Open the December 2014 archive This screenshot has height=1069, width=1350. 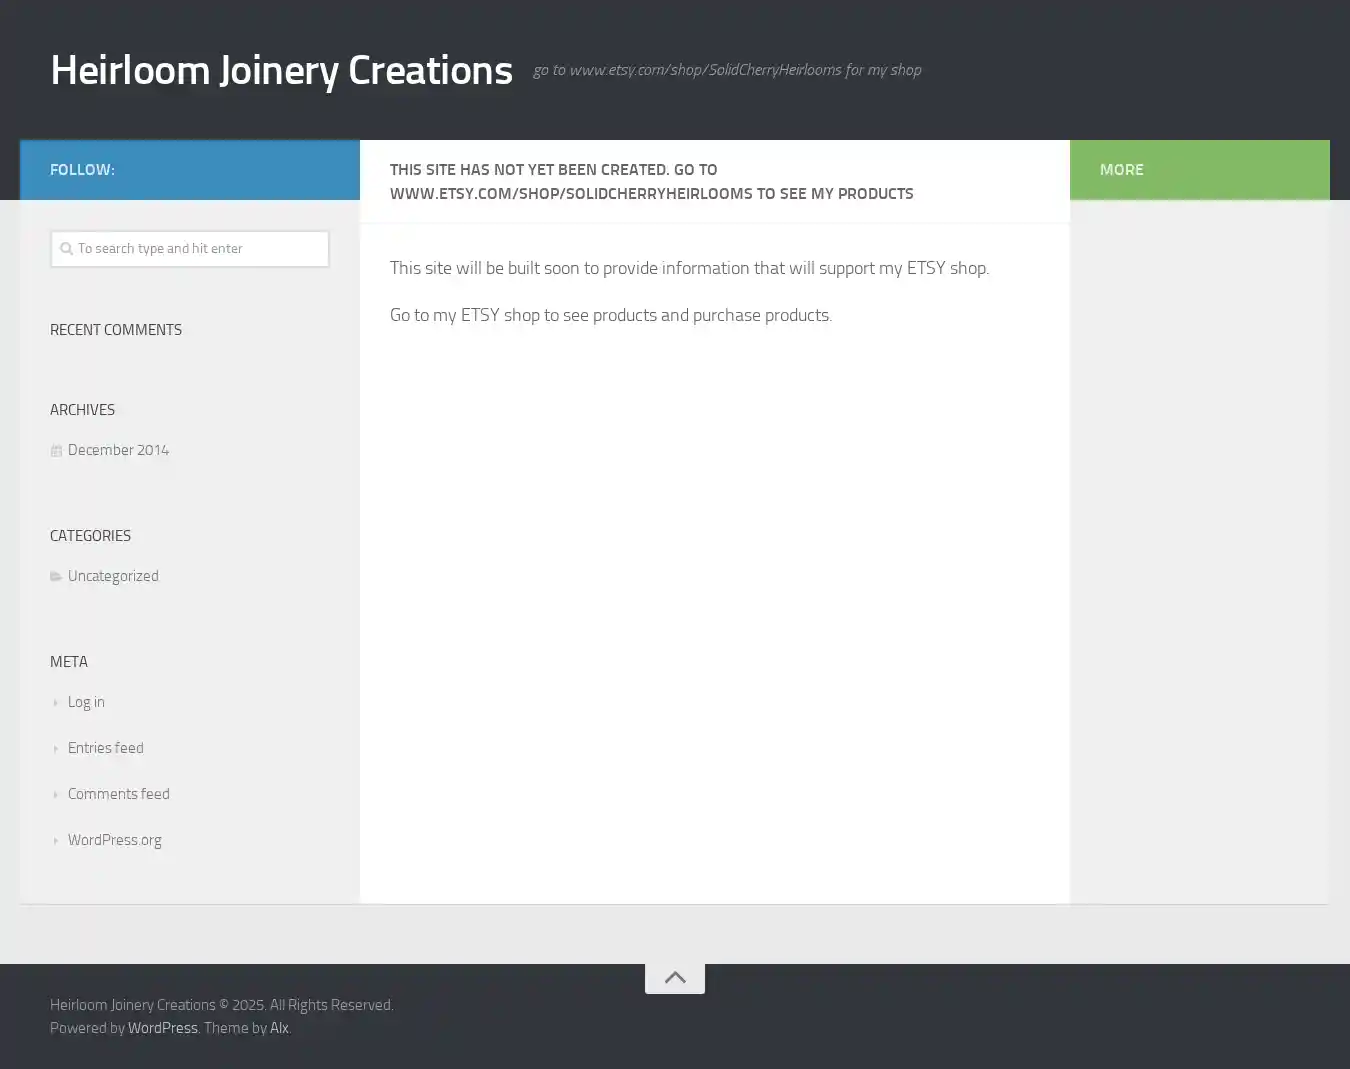point(118,450)
